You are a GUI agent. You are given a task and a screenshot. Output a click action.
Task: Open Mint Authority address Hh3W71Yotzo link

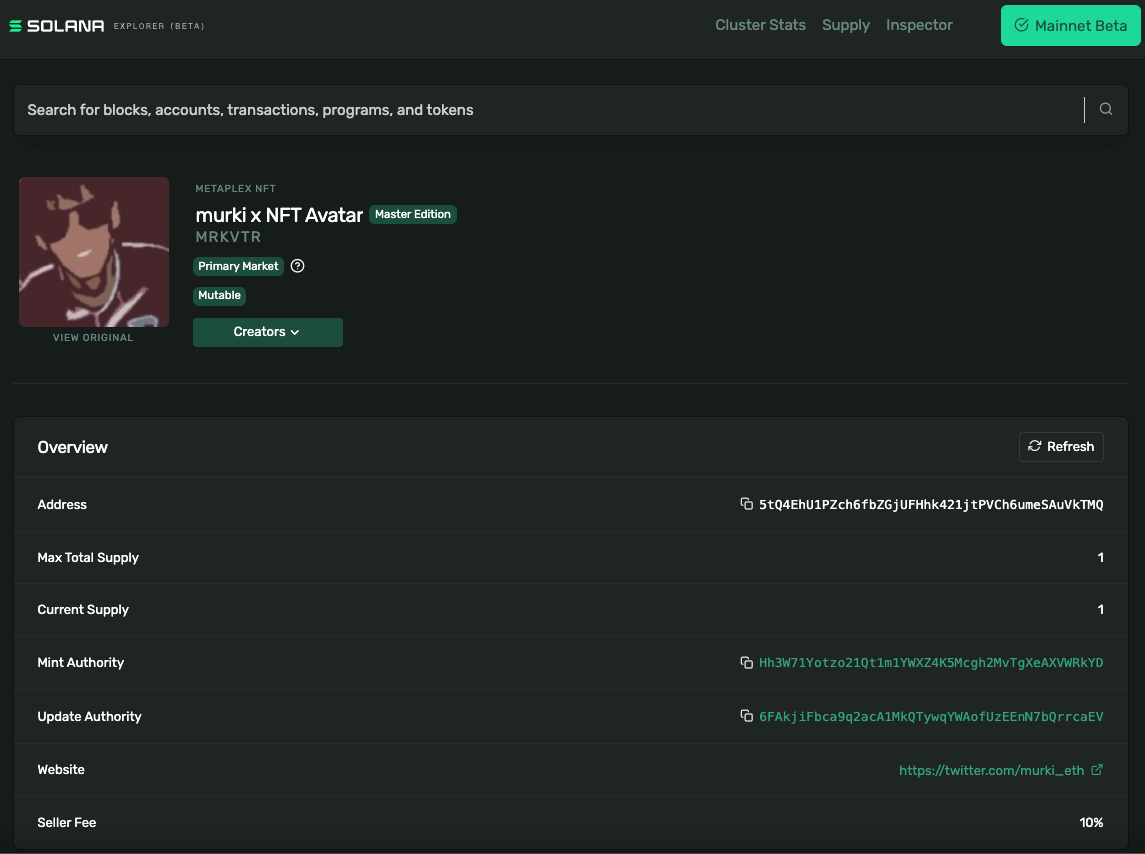931,663
